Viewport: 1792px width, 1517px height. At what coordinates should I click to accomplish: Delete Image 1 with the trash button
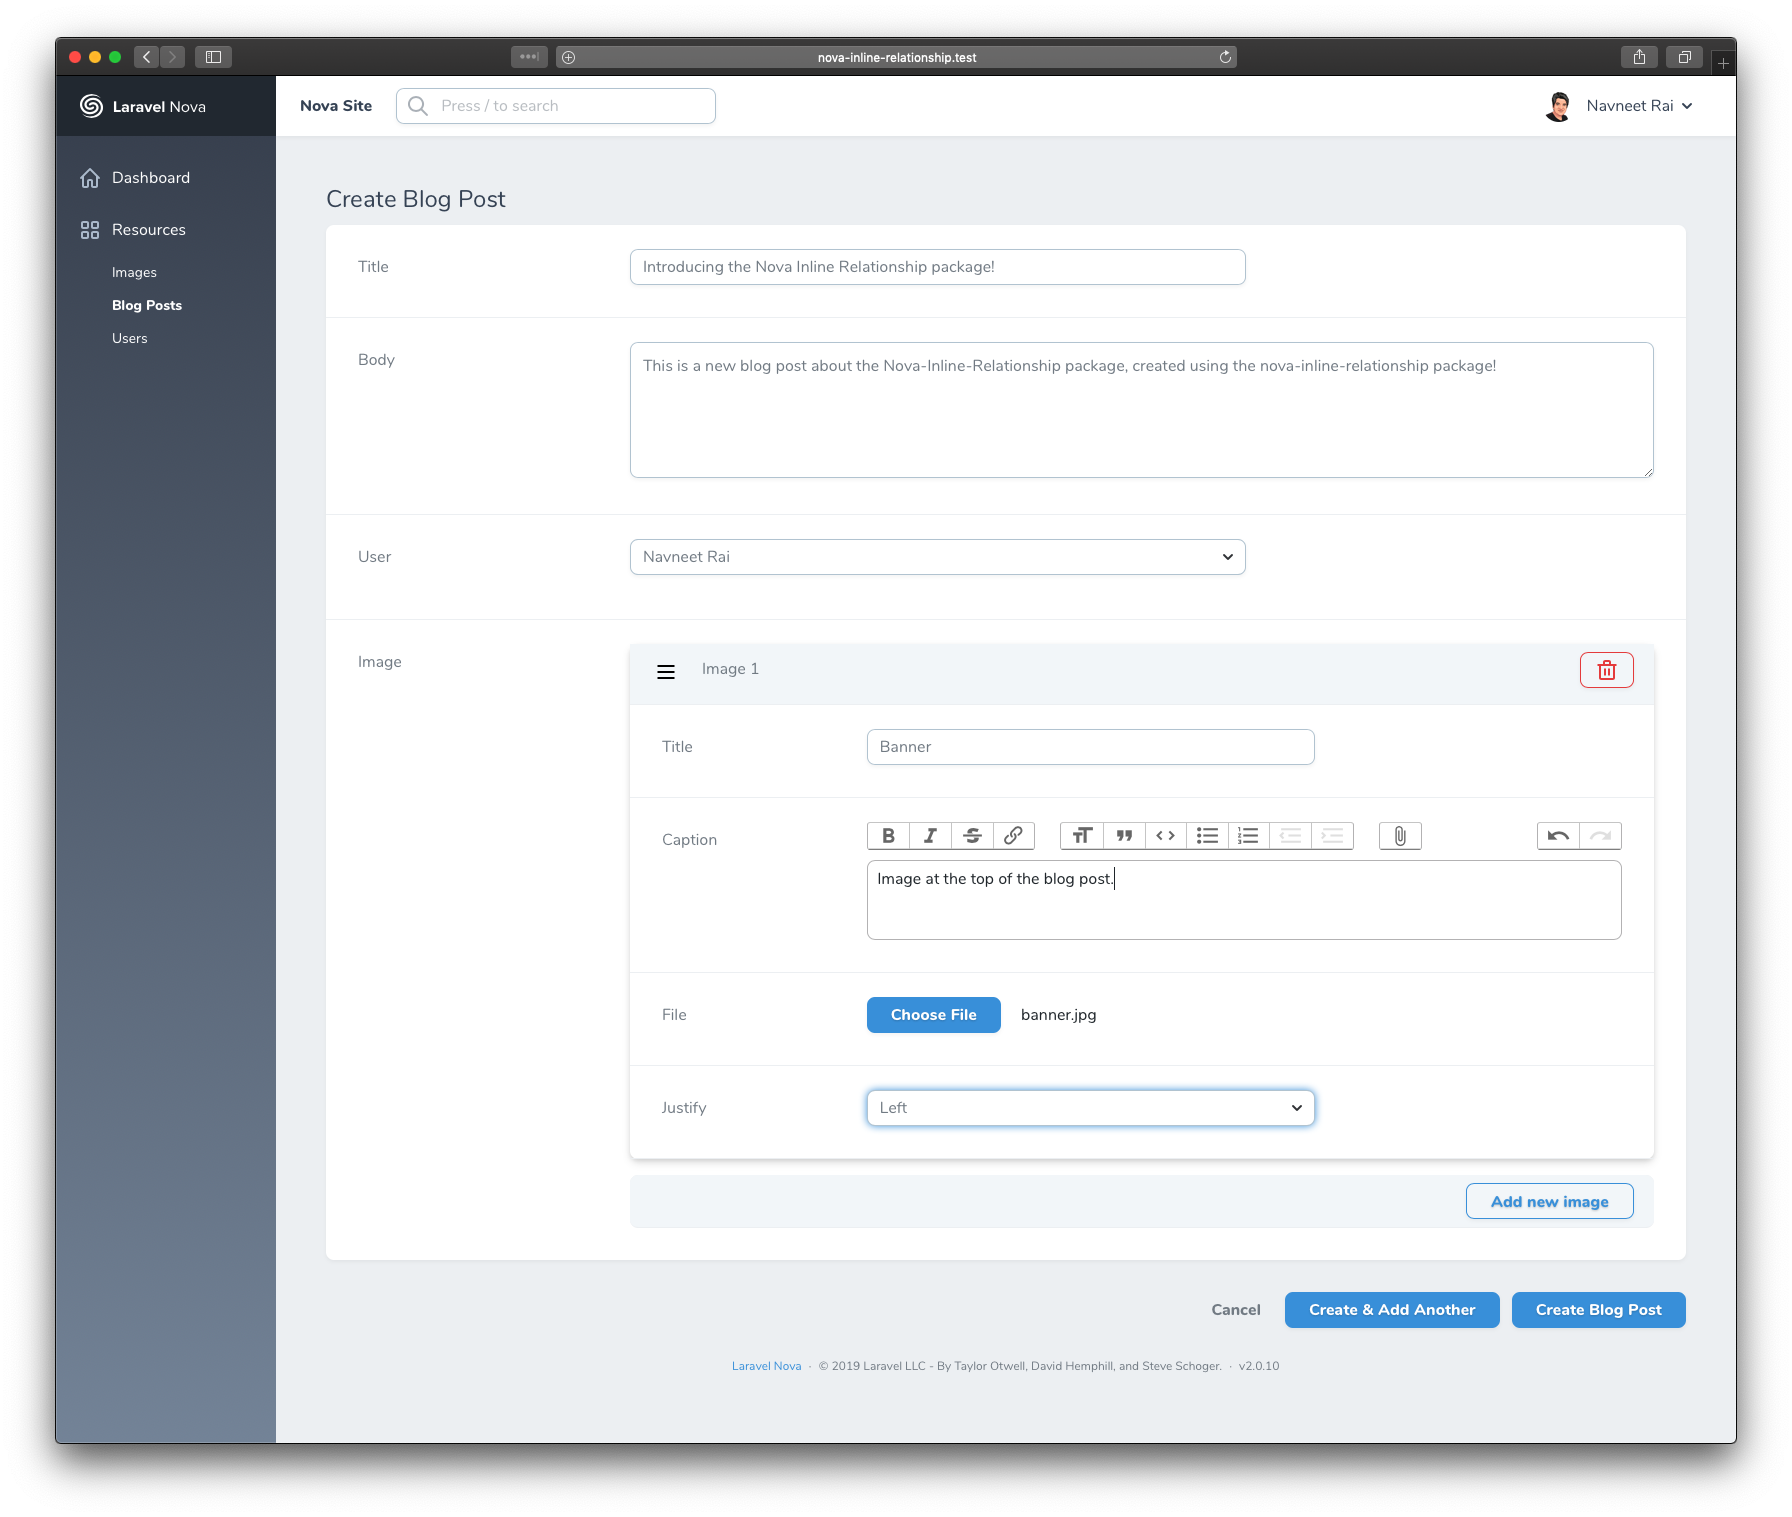pyautogui.click(x=1606, y=670)
